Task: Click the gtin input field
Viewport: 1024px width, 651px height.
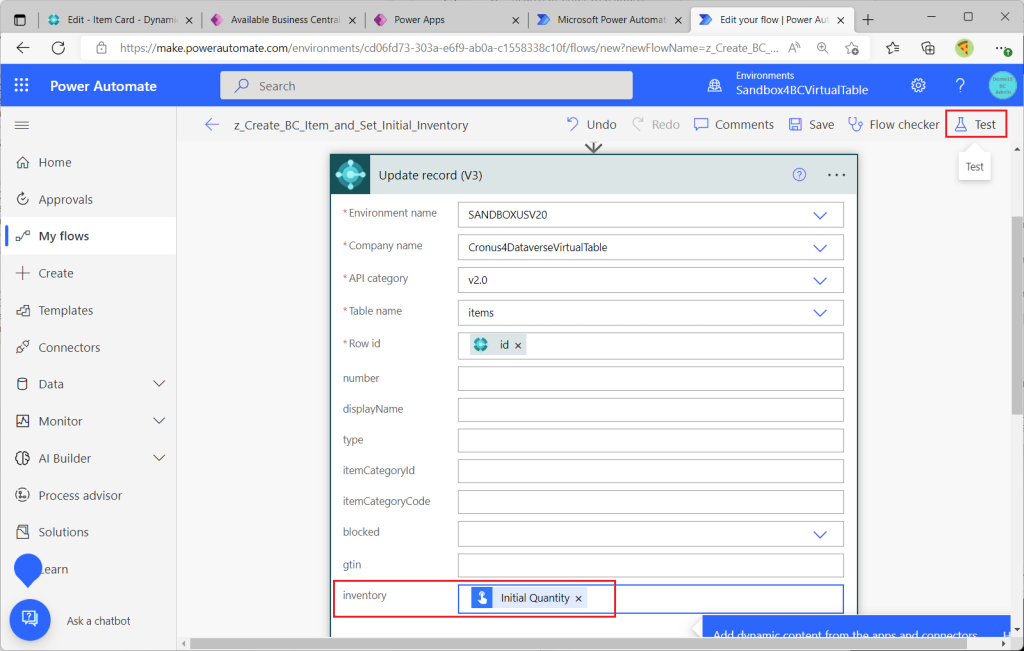Action: pyautogui.click(x=650, y=565)
